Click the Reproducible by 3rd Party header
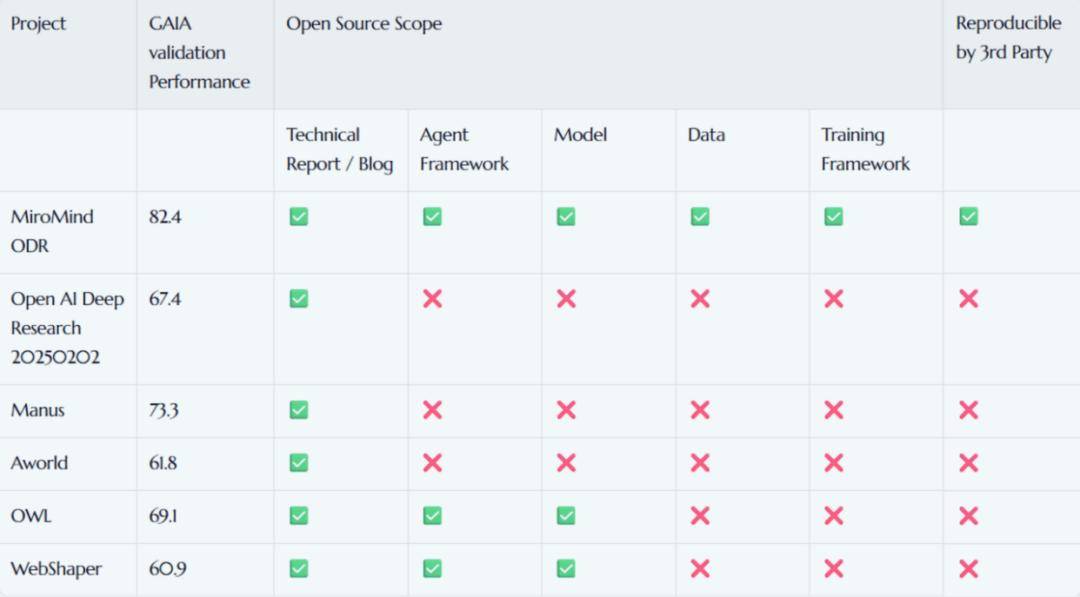1080x597 pixels. [x=1008, y=38]
